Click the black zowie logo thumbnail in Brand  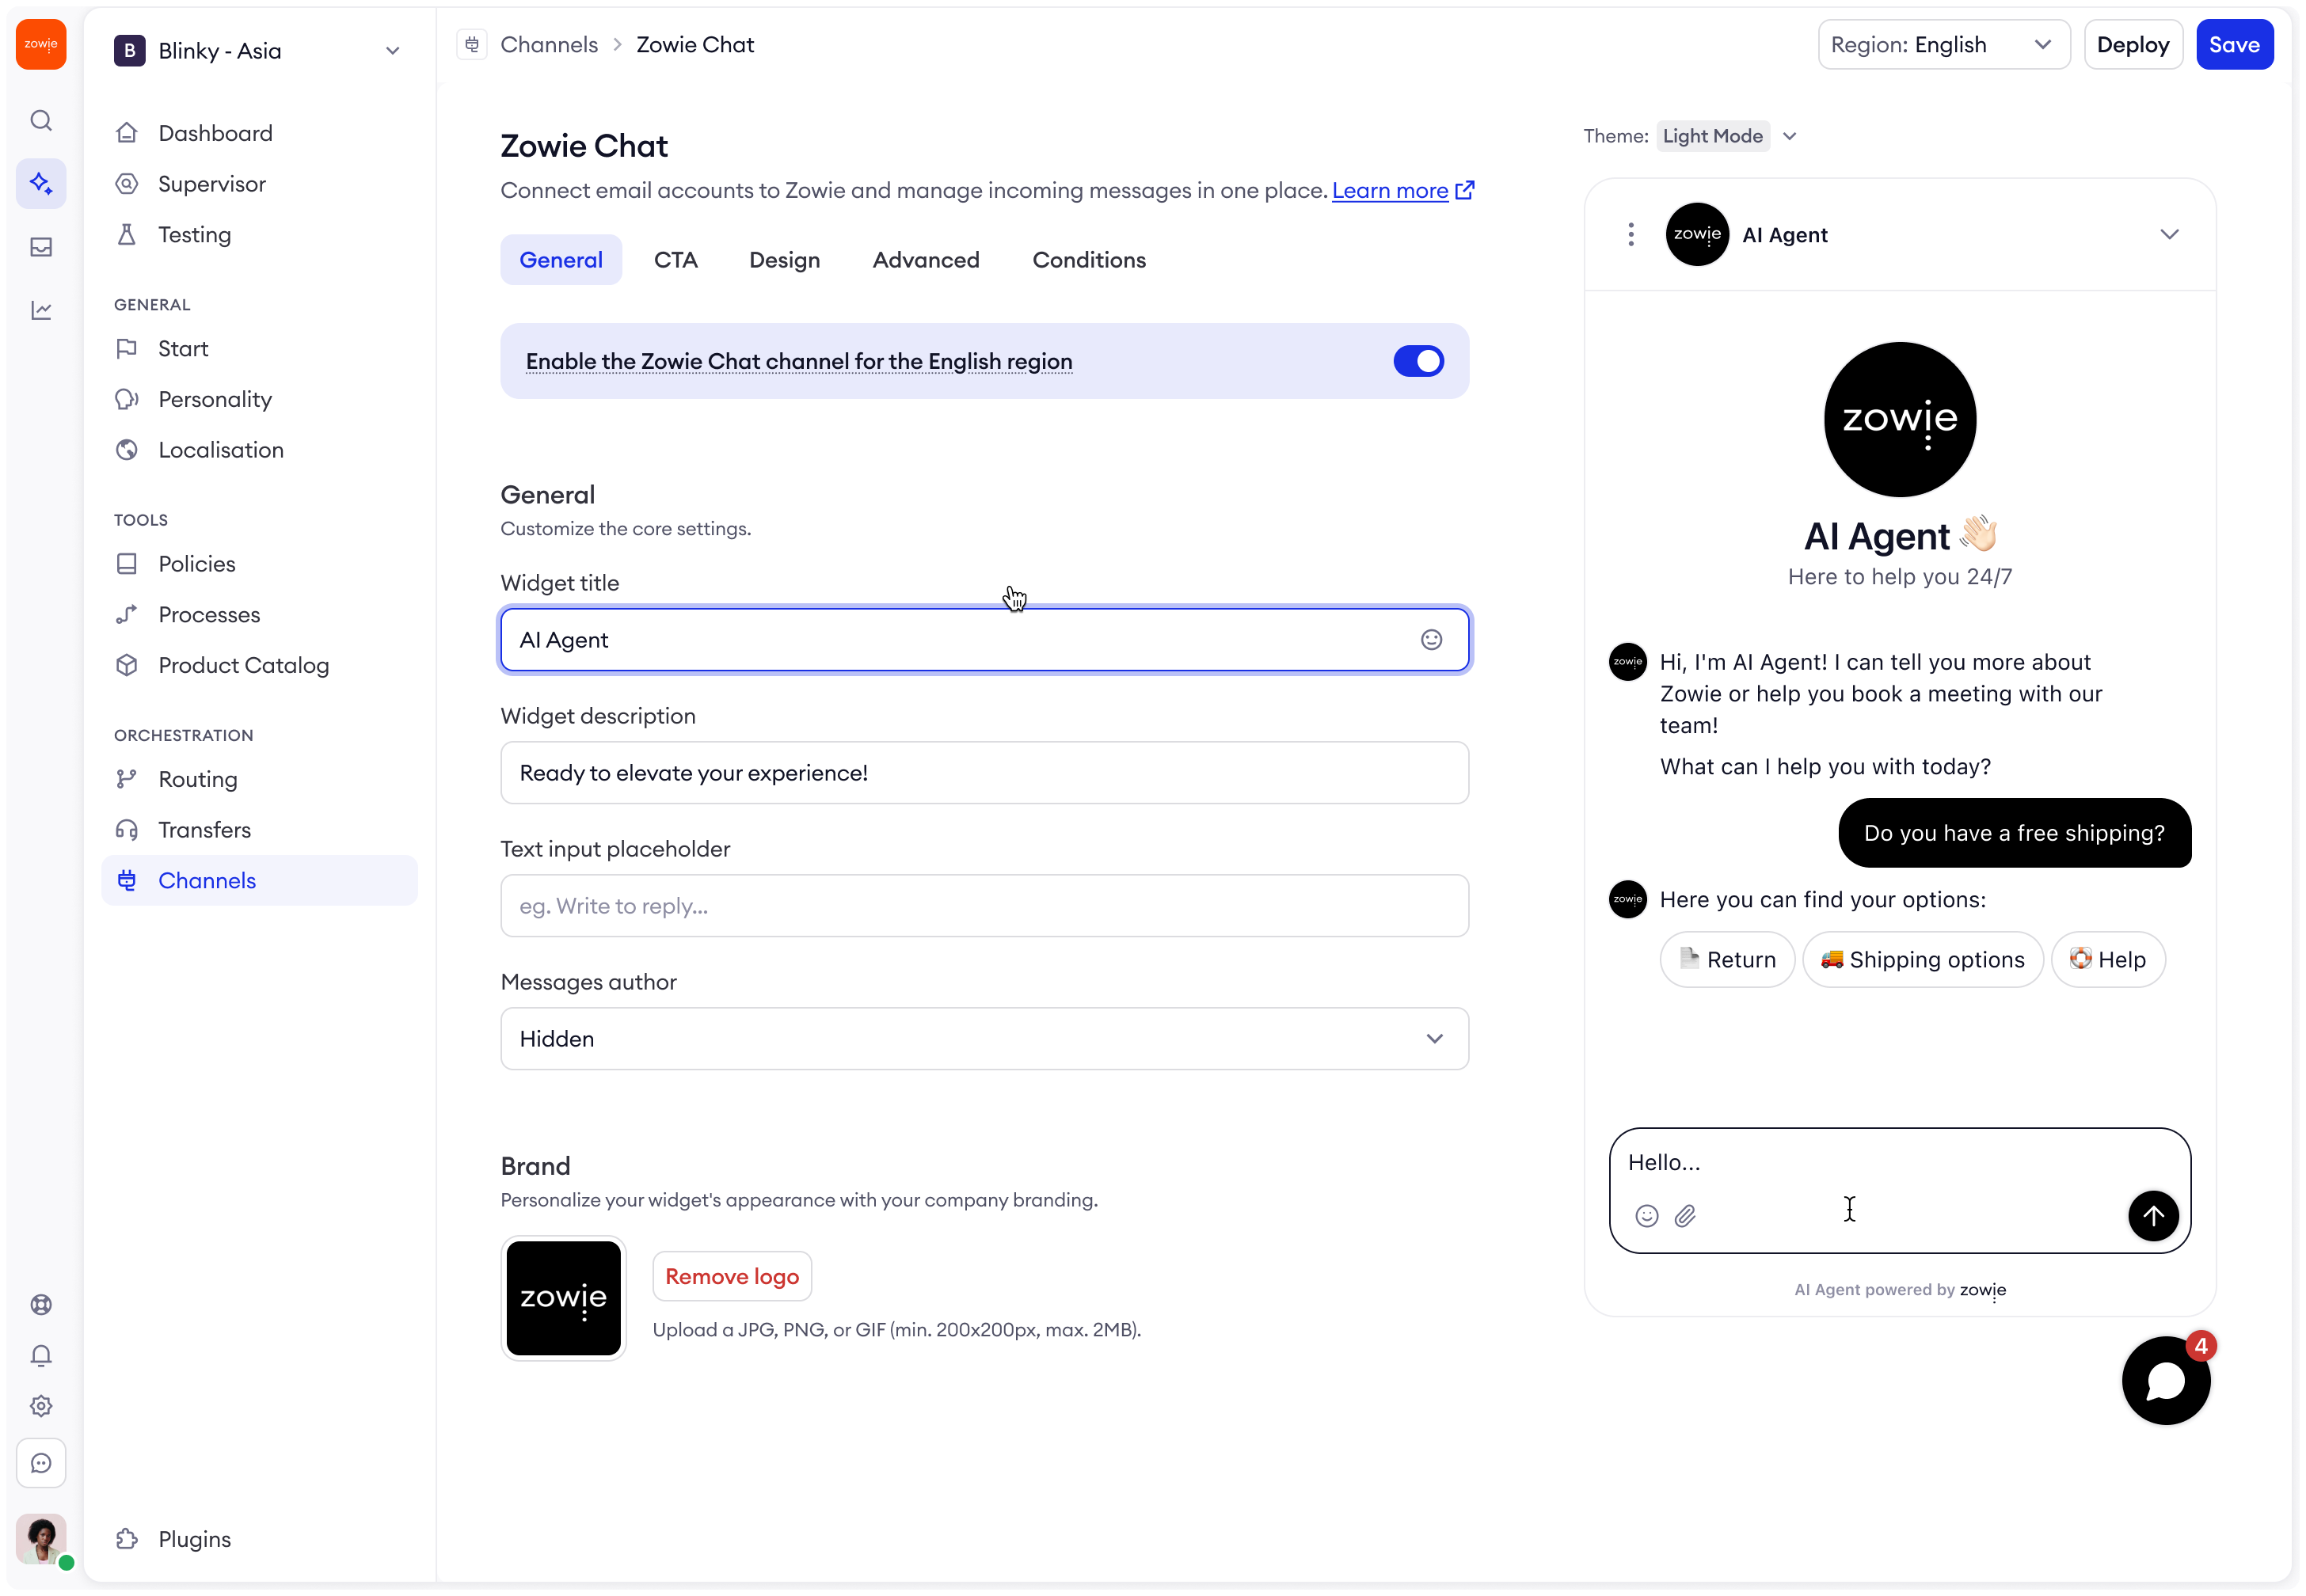tap(564, 1299)
